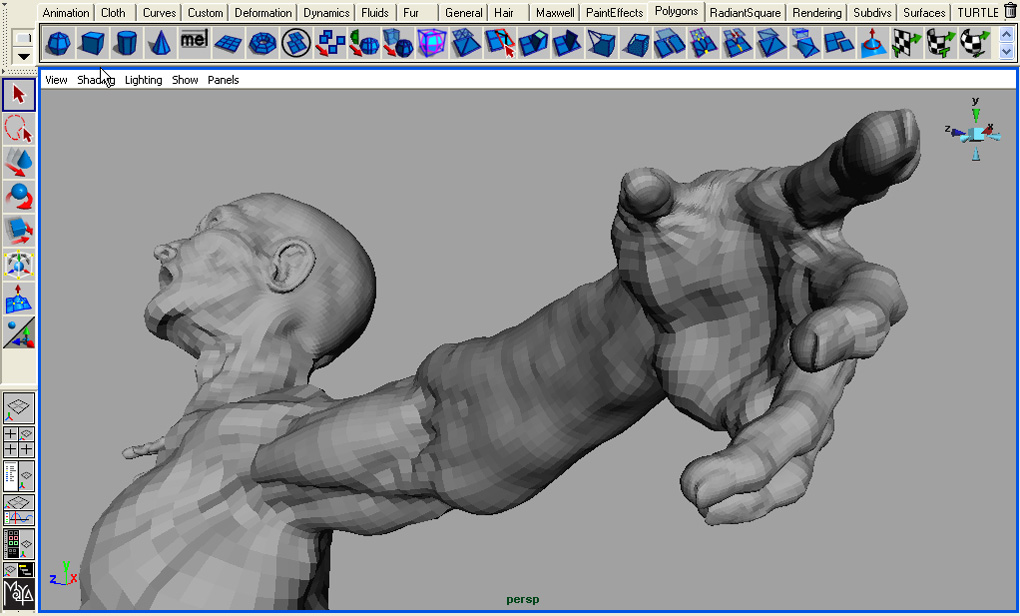The width and height of the screenshot is (1020, 616).
Task: Create a polygon cylinder from the shelf
Action: [126, 43]
